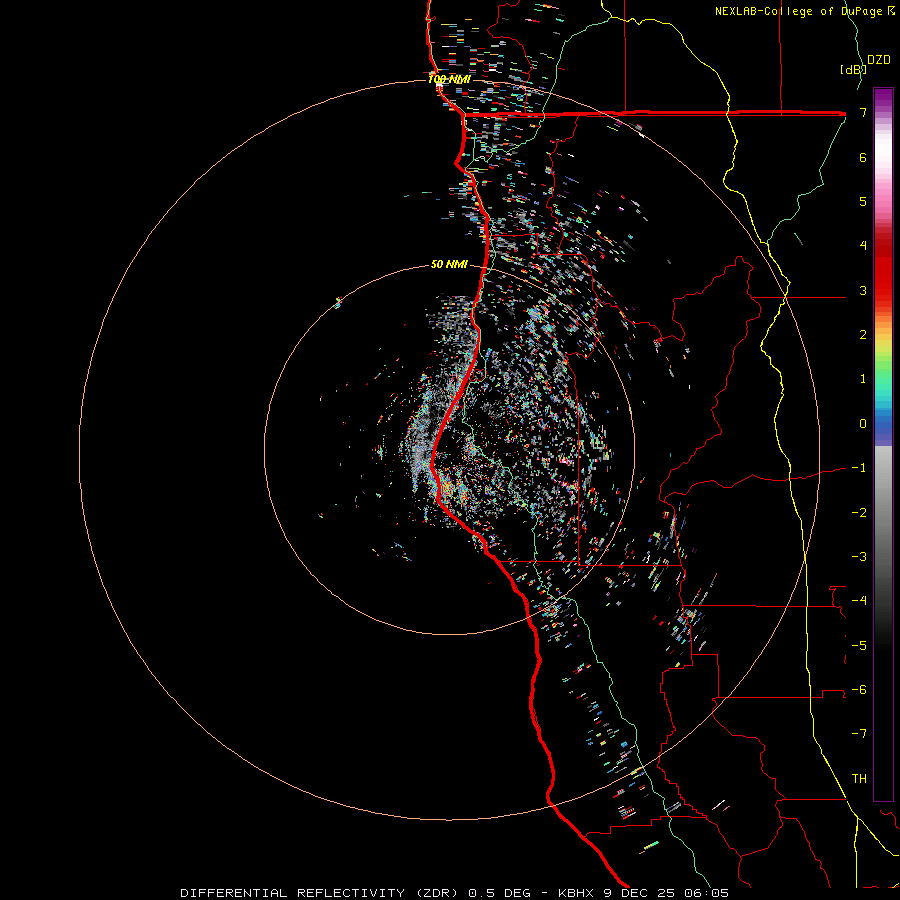Click the 4 value on the scale
900x900 pixels.
(863, 246)
